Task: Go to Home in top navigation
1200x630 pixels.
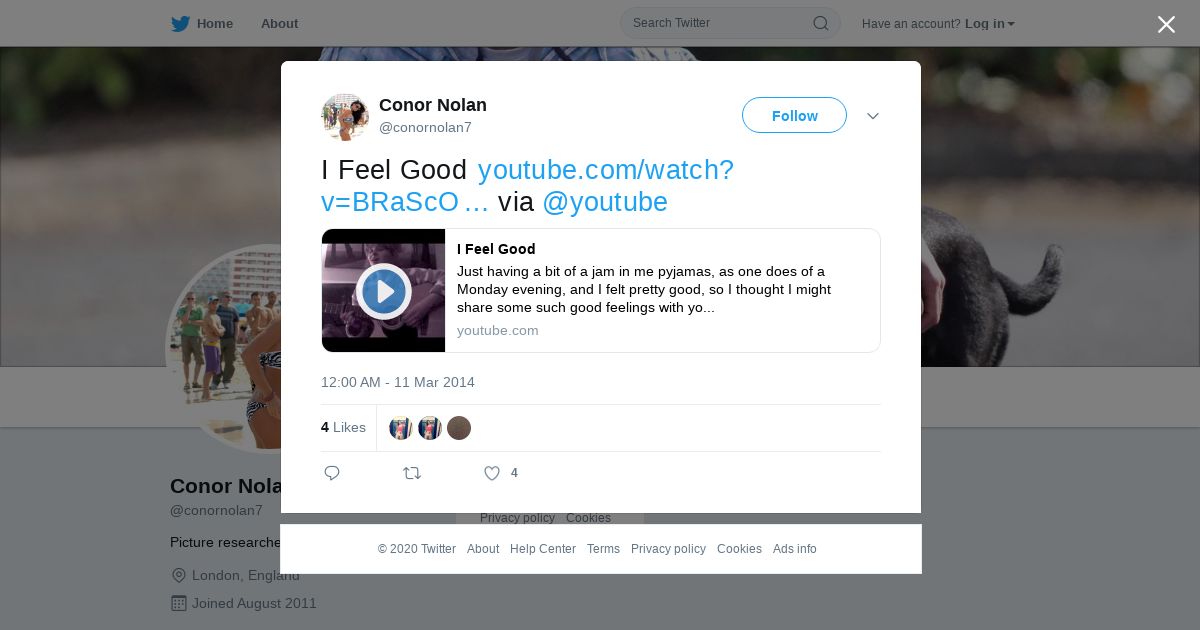Action: [x=214, y=24]
